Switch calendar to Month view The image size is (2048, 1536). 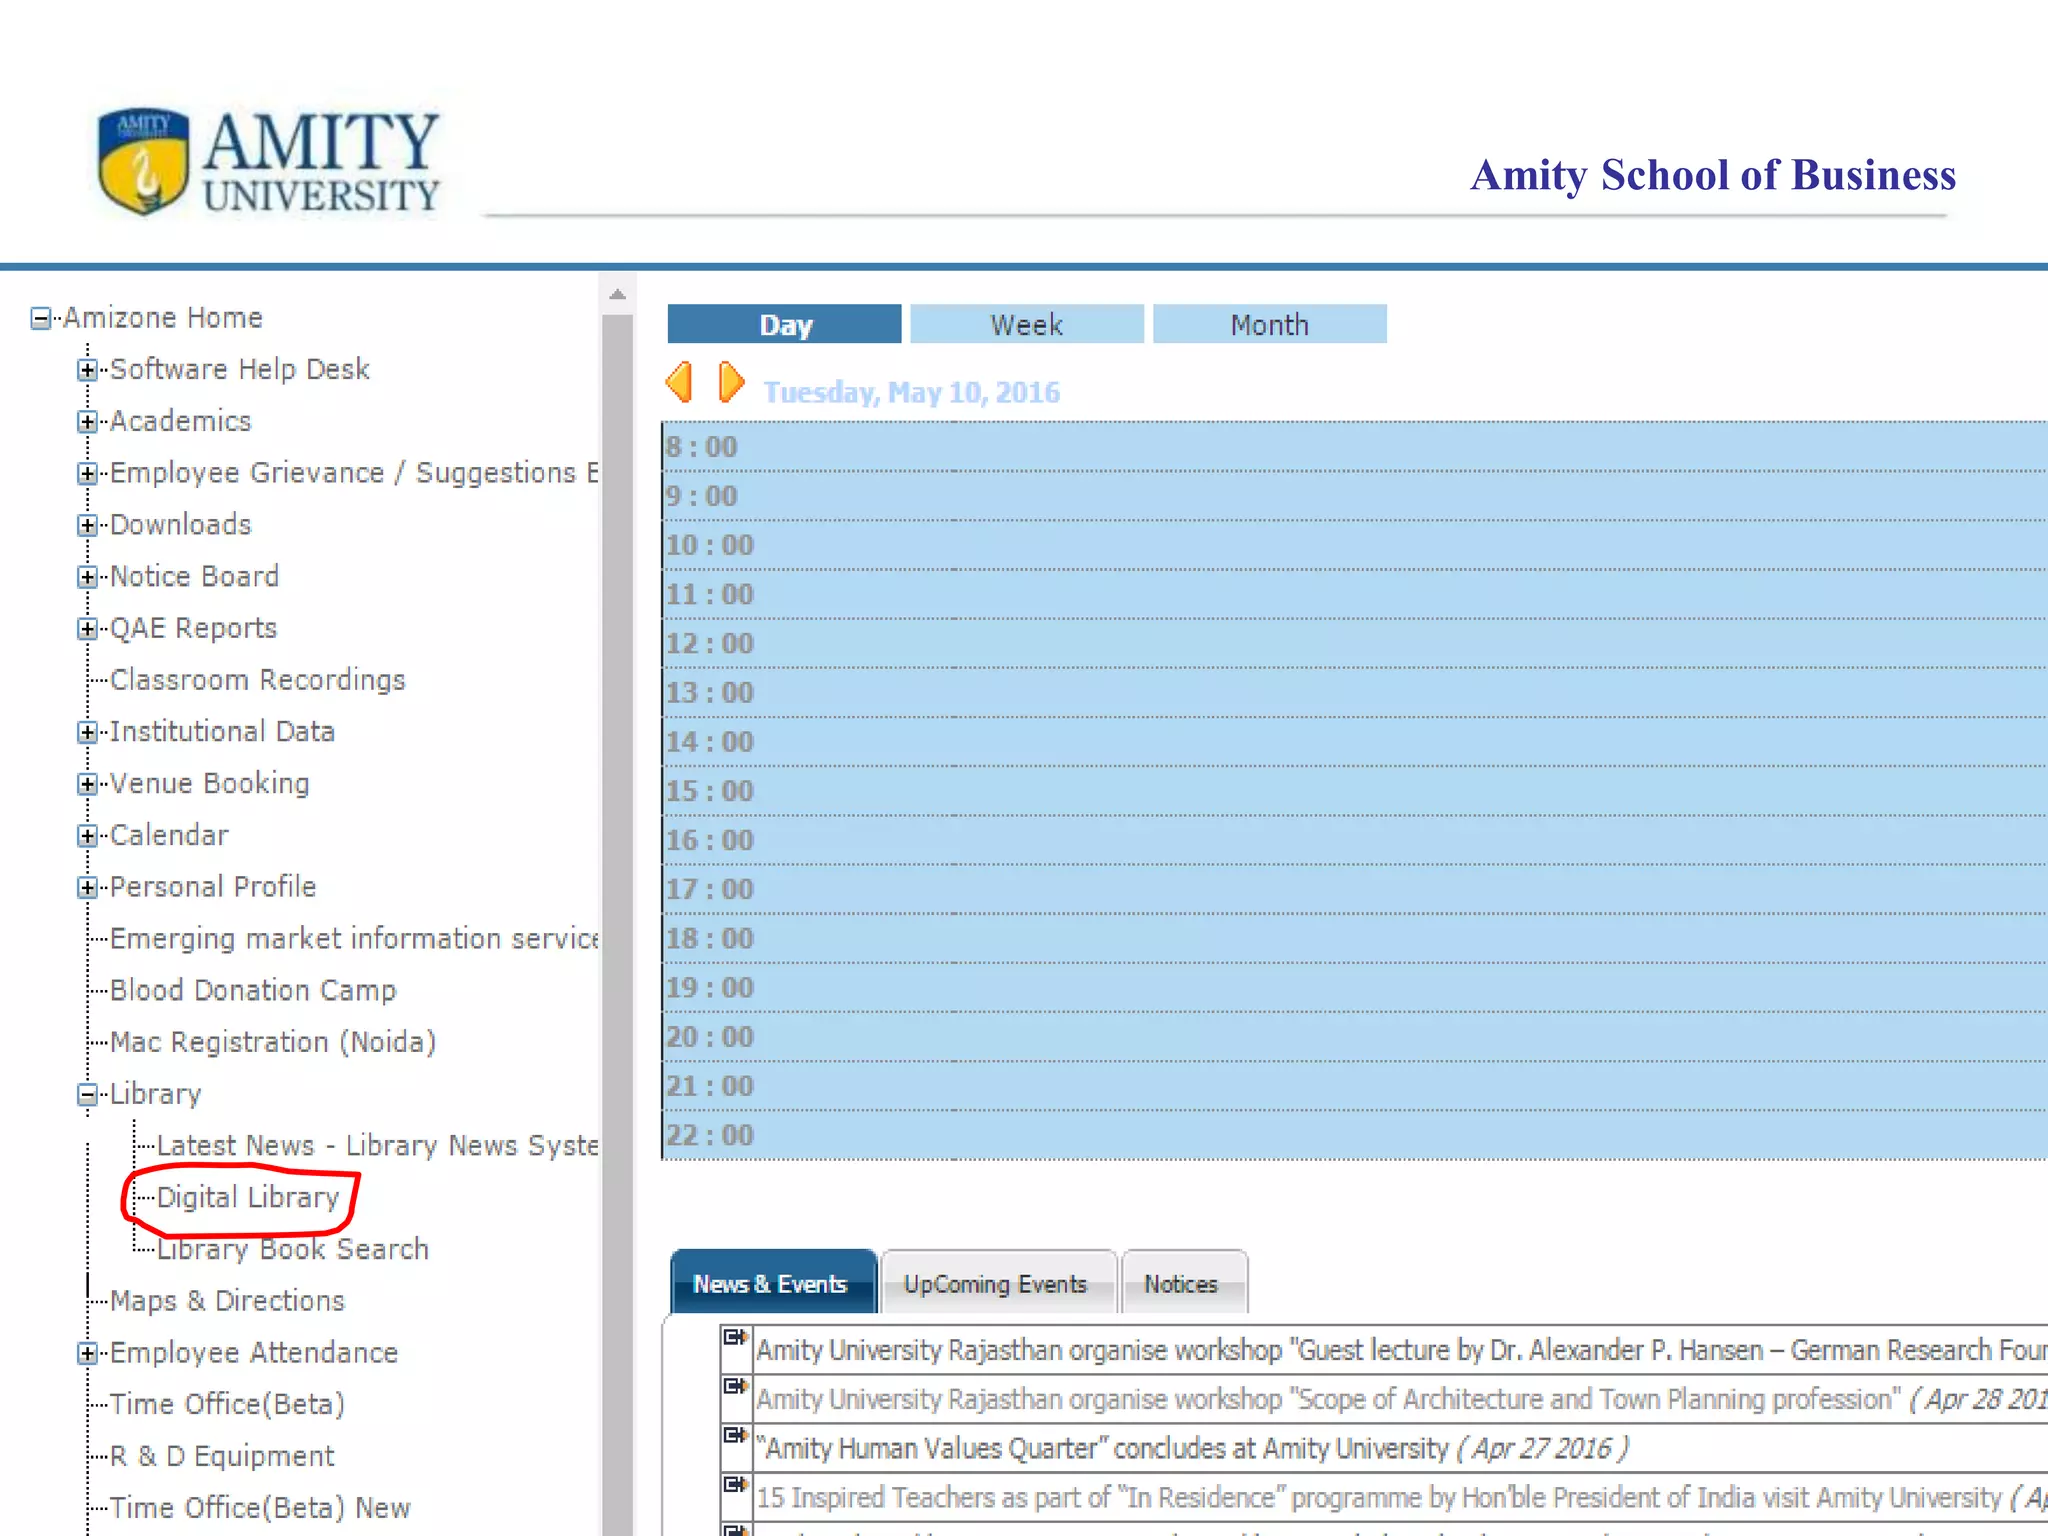coord(1269,325)
